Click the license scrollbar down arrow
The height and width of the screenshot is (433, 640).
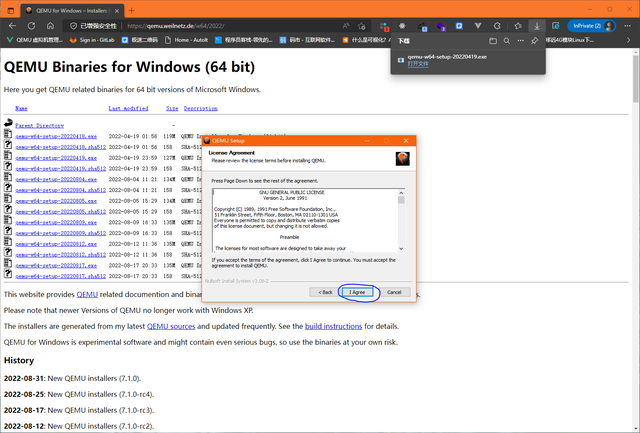tap(401, 249)
